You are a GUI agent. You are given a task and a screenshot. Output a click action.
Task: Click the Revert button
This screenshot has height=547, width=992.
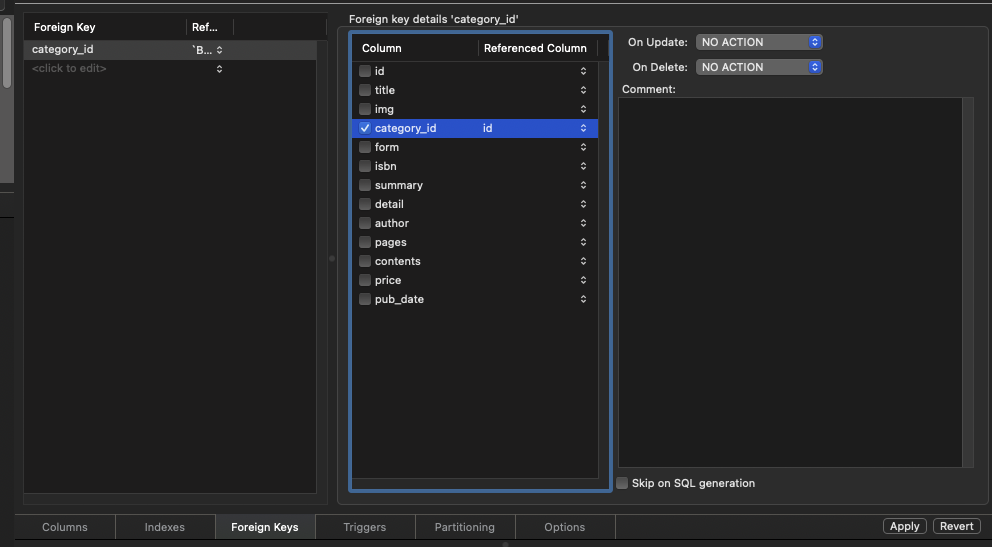click(x=957, y=526)
